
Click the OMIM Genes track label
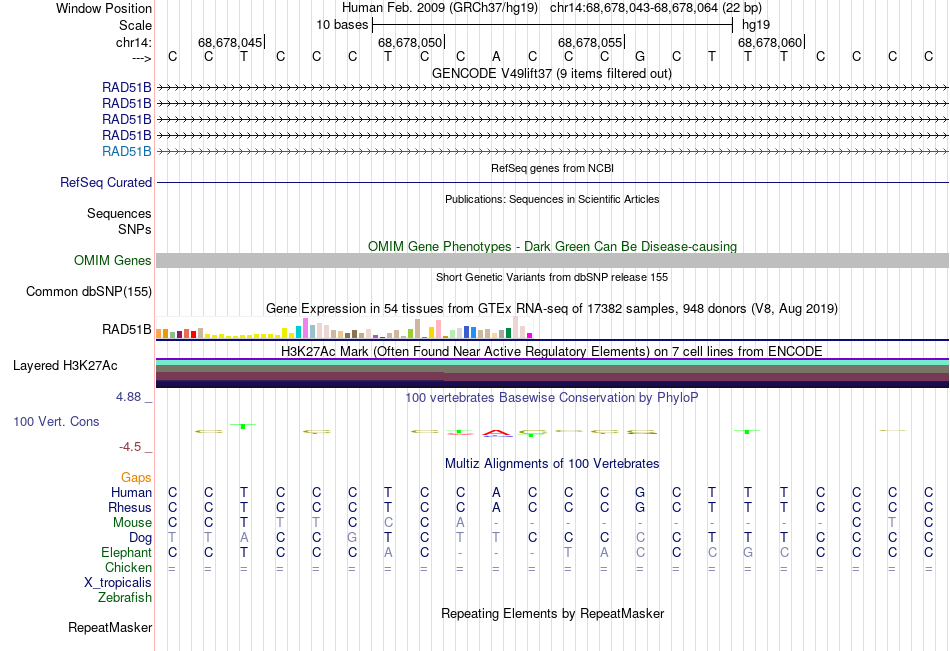point(113,261)
